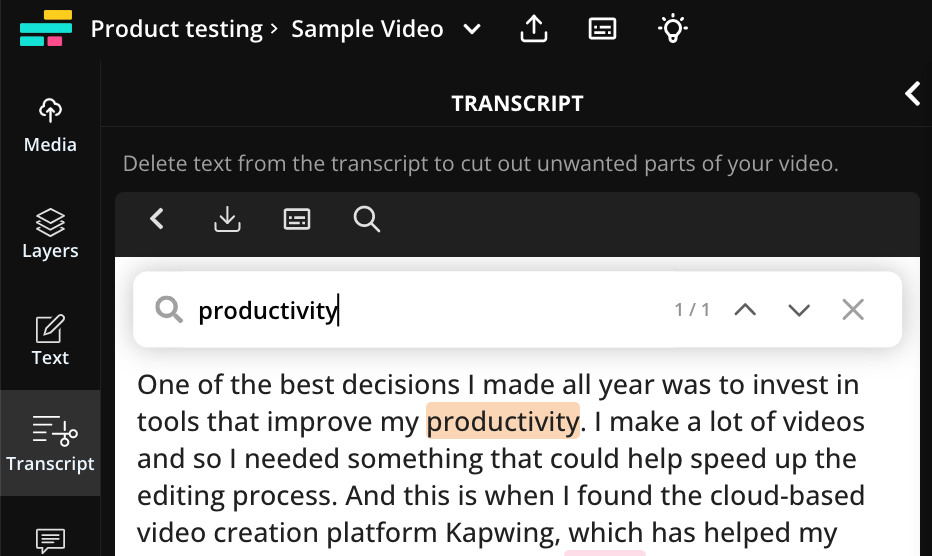The image size is (932, 556).
Task: Collapse the Transcript side panel
Action: pos(912,94)
